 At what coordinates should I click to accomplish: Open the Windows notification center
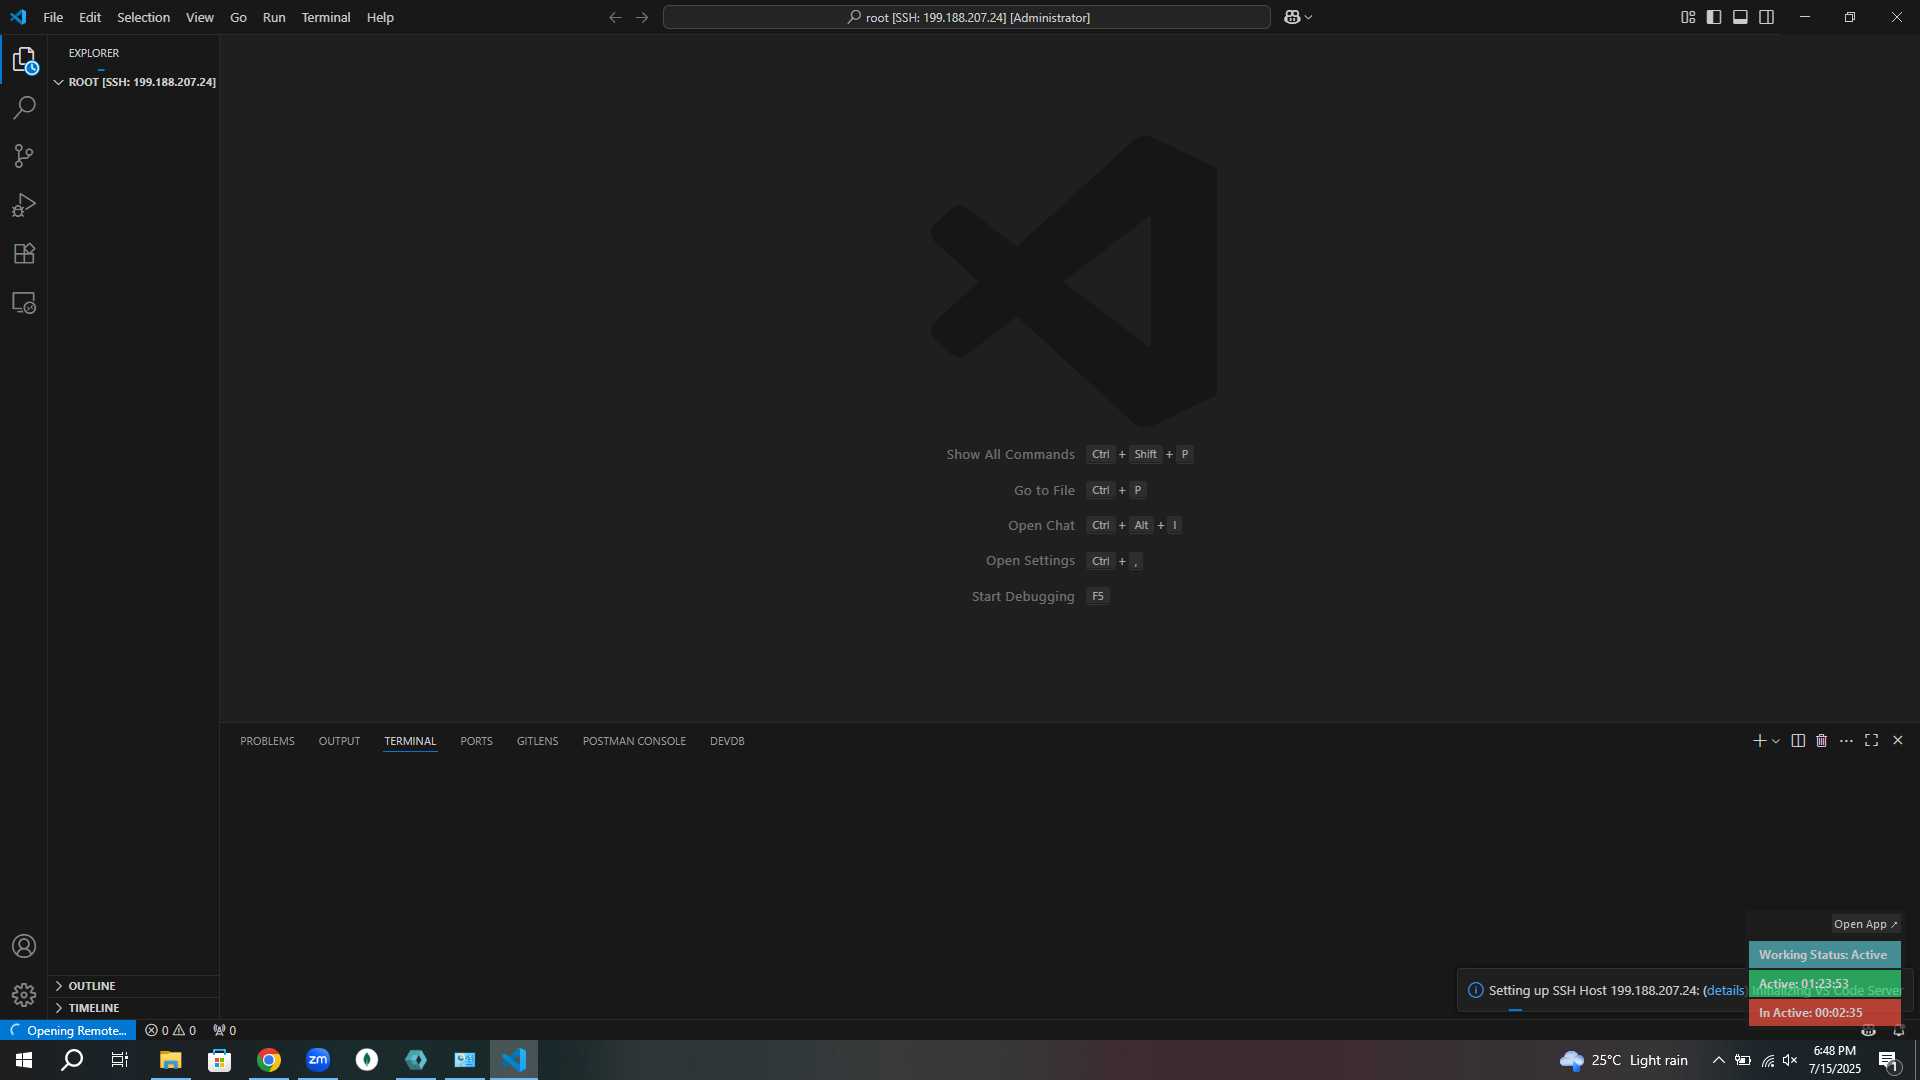pyautogui.click(x=1888, y=1061)
